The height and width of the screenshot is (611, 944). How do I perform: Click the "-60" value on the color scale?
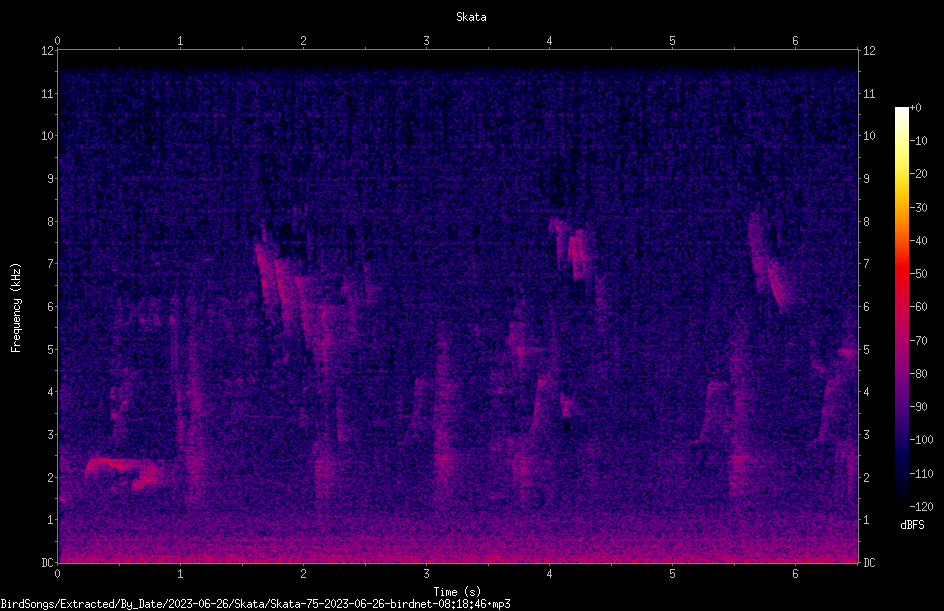(919, 307)
